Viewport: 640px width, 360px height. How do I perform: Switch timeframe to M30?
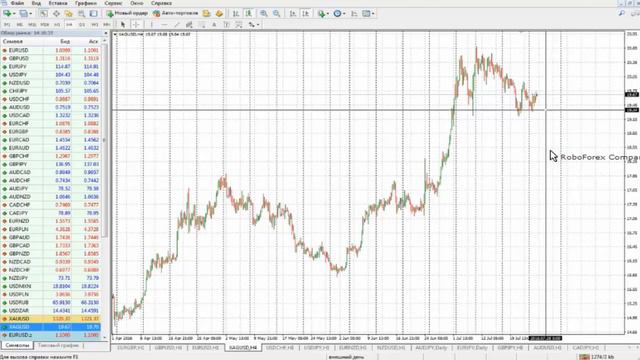coord(44,24)
